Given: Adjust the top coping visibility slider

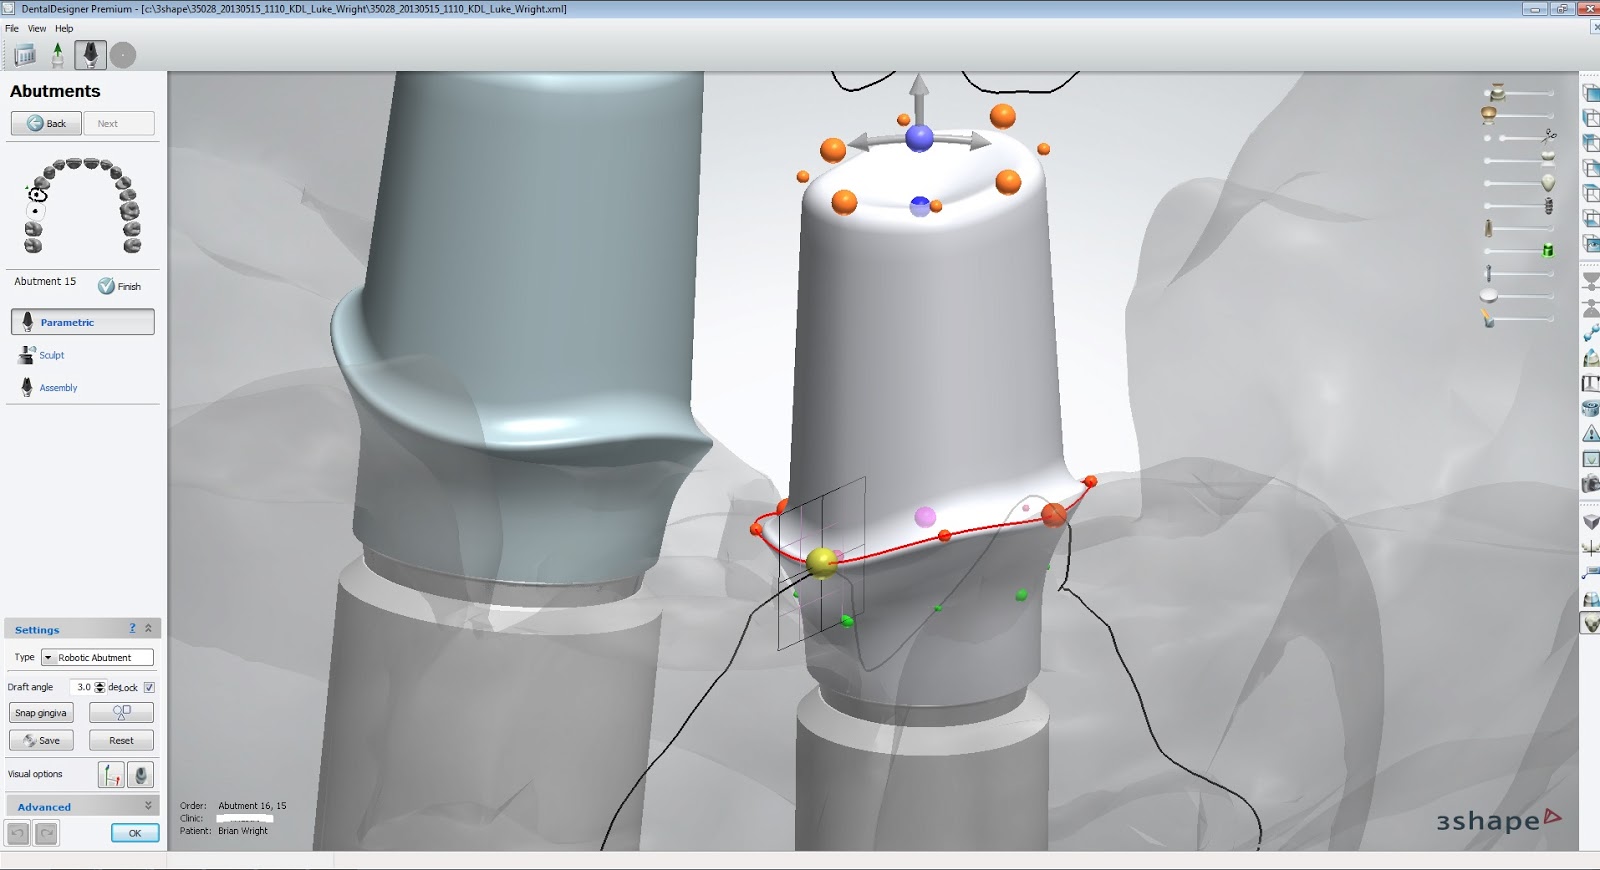Looking at the screenshot, I should pos(1518,93).
